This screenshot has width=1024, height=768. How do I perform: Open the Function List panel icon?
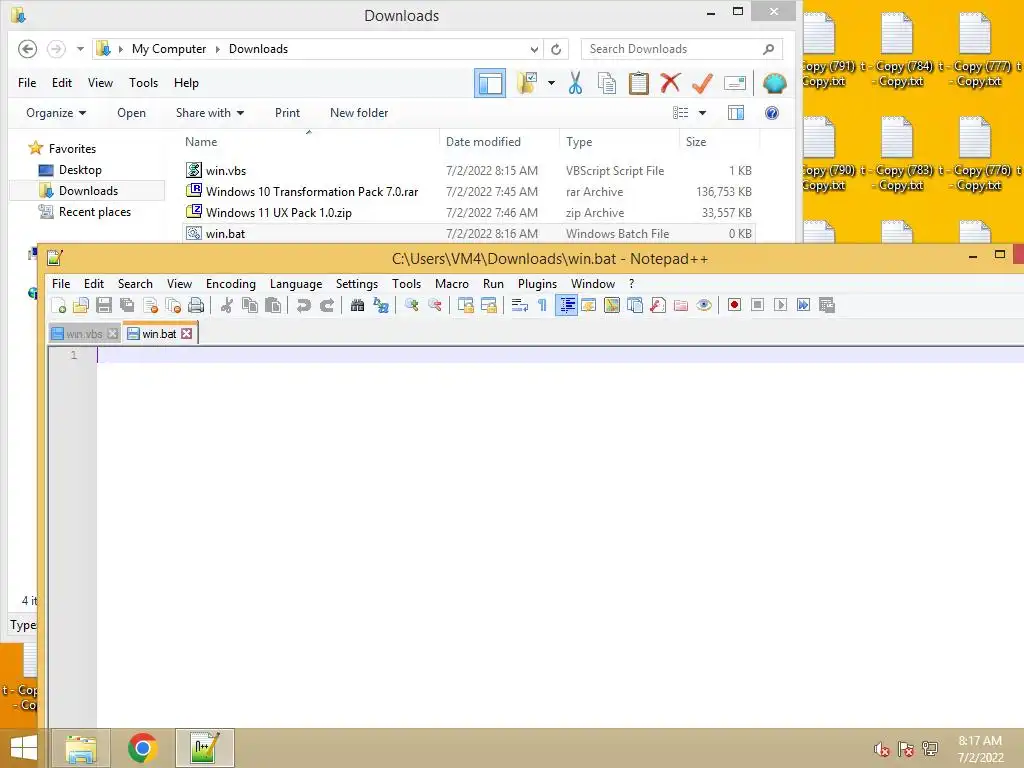(x=658, y=305)
